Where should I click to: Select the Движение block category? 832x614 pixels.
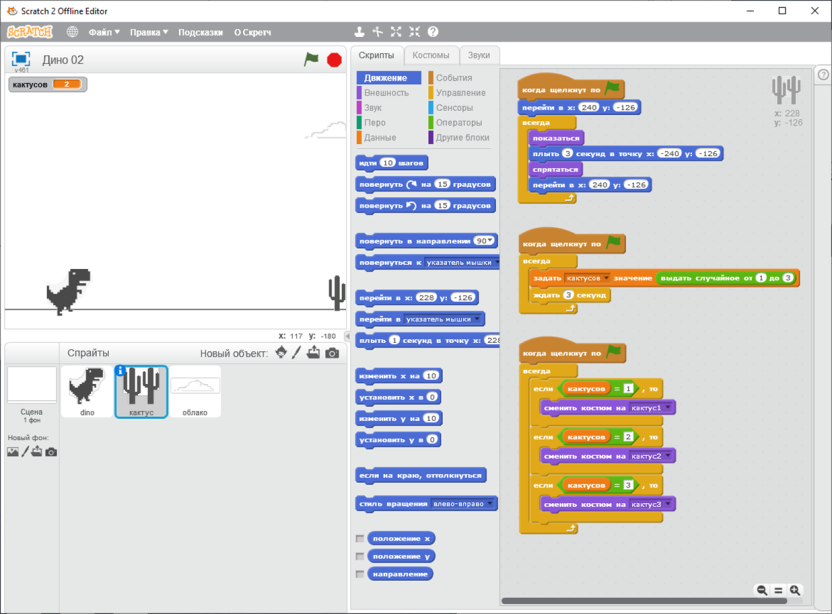(389, 78)
